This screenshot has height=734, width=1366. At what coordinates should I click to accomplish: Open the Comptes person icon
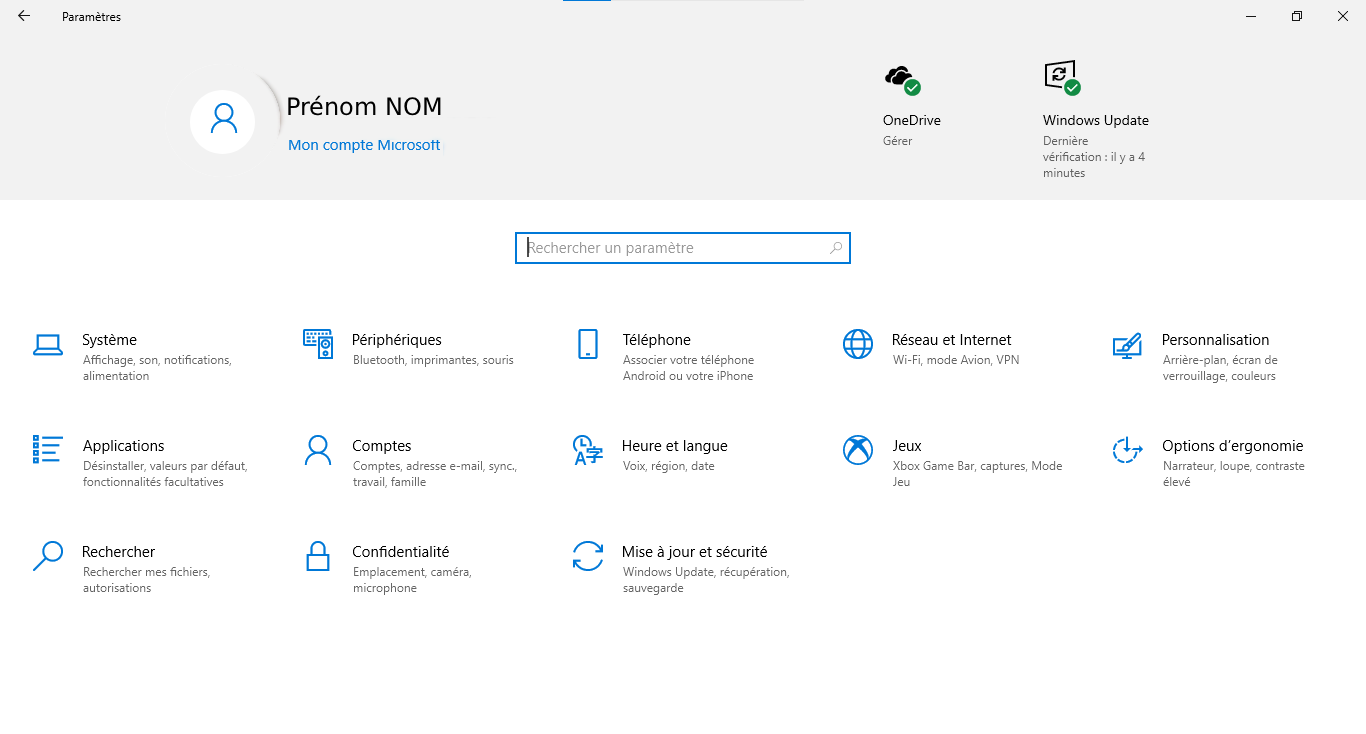[318, 450]
